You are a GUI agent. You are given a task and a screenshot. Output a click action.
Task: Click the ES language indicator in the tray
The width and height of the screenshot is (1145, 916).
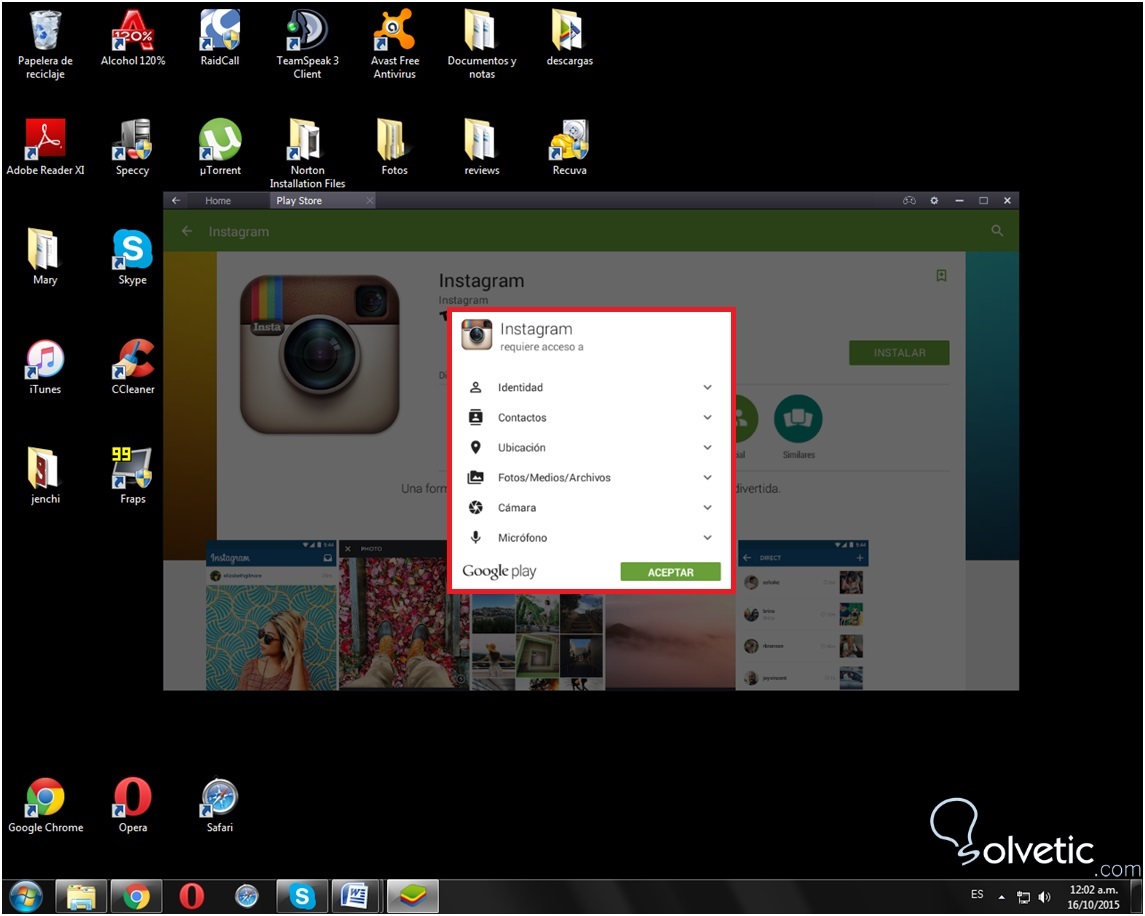tap(977, 894)
